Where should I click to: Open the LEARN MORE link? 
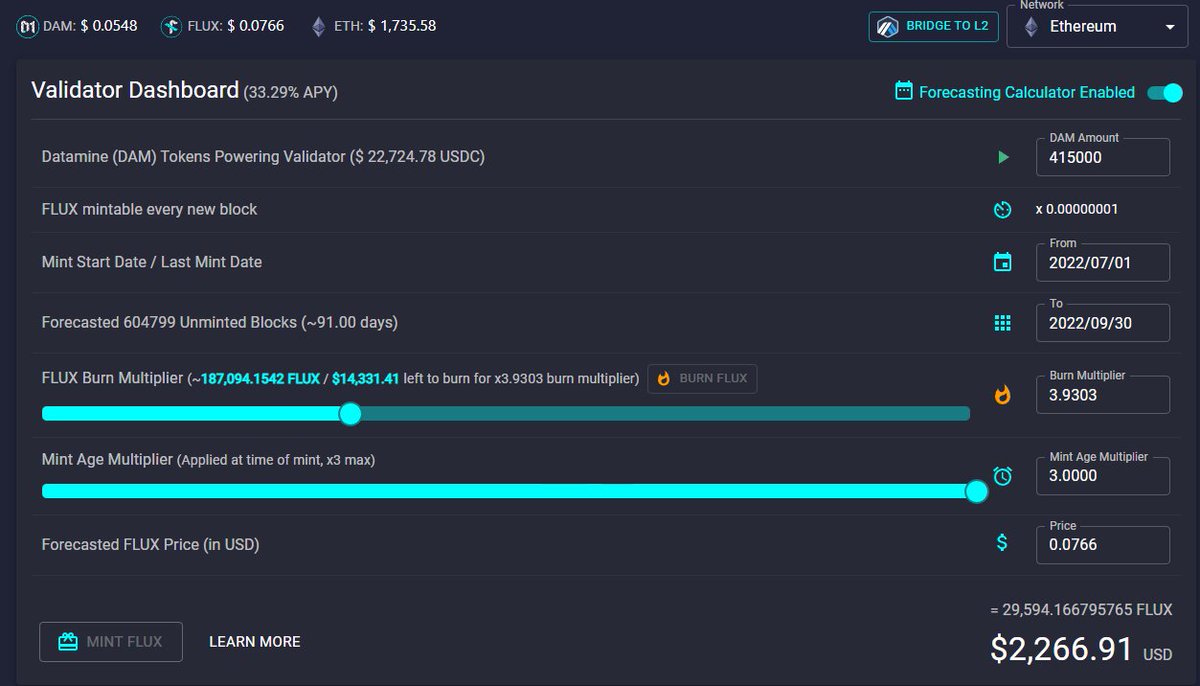pos(255,642)
